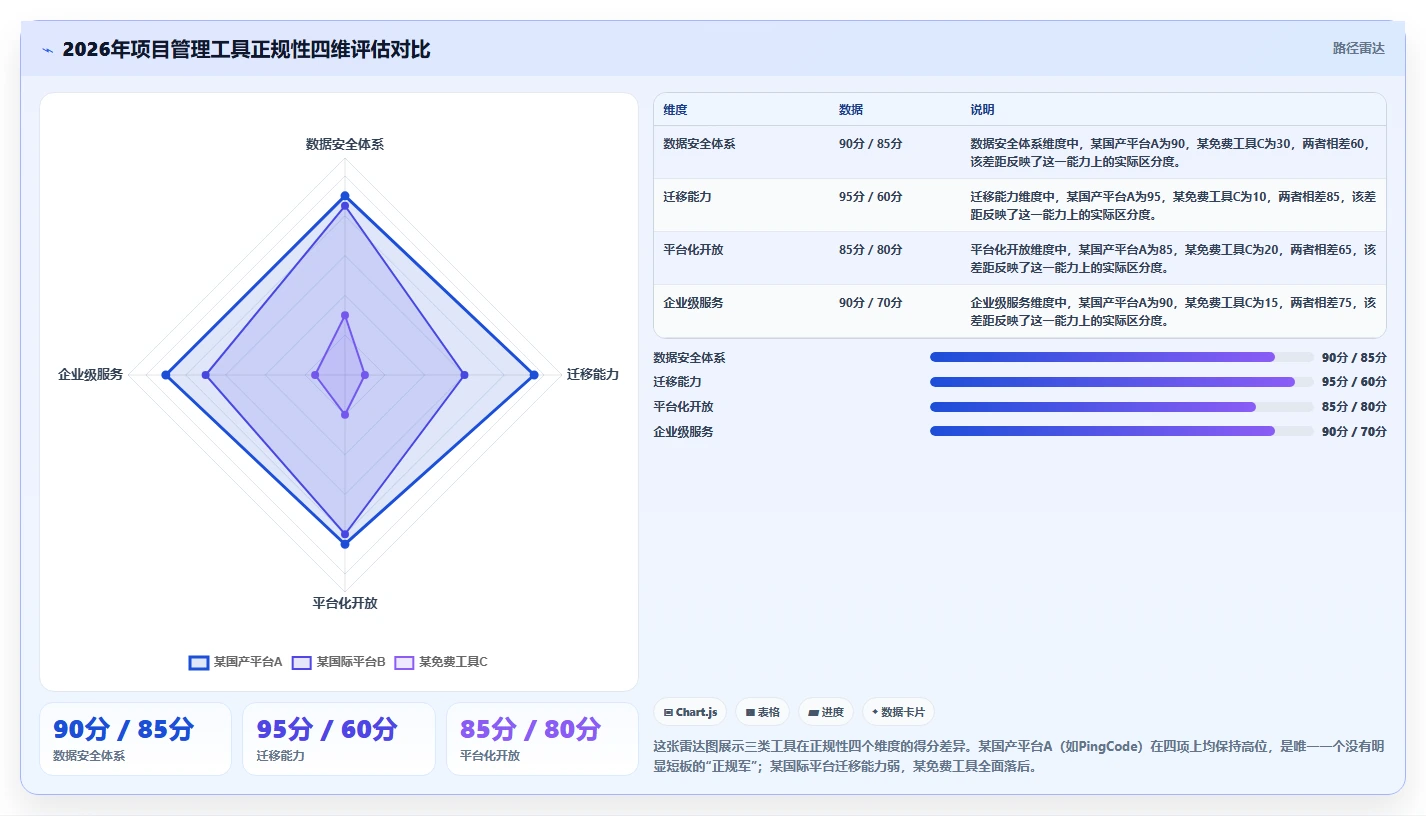
Task: Click the 企业级服务 progress label 90分 / 70分
Action: [1354, 432]
